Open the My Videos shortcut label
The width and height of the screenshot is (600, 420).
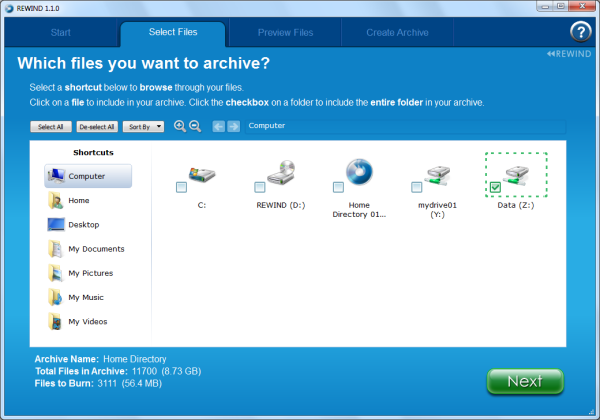(88, 322)
